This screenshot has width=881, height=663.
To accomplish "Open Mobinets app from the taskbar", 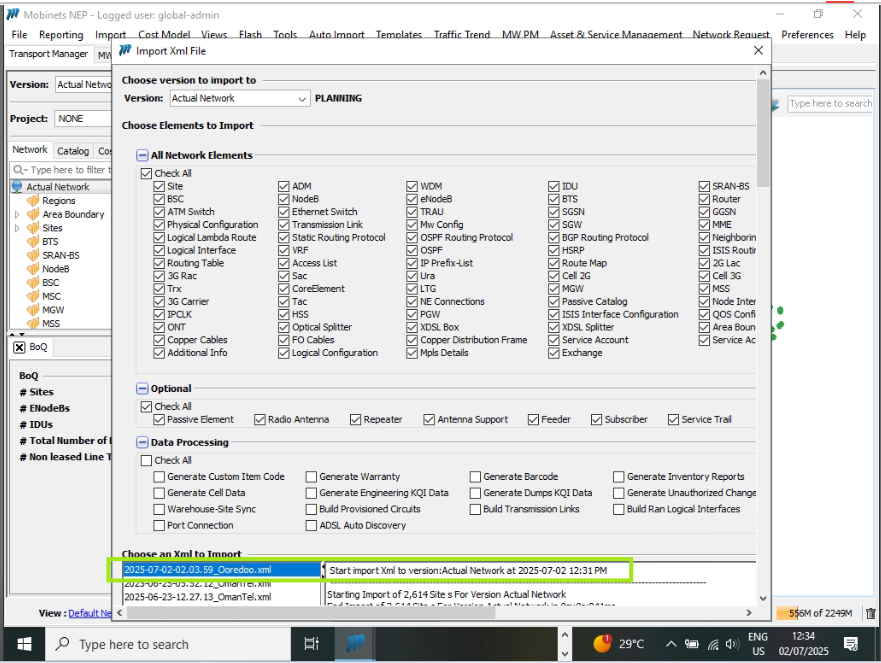I will (355, 643).
